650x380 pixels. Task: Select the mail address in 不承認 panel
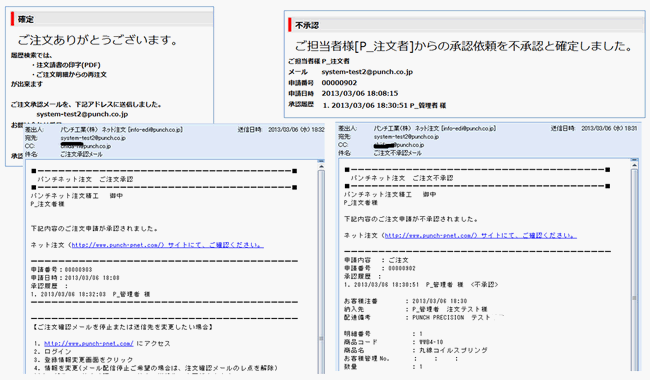tap(367, 72)
